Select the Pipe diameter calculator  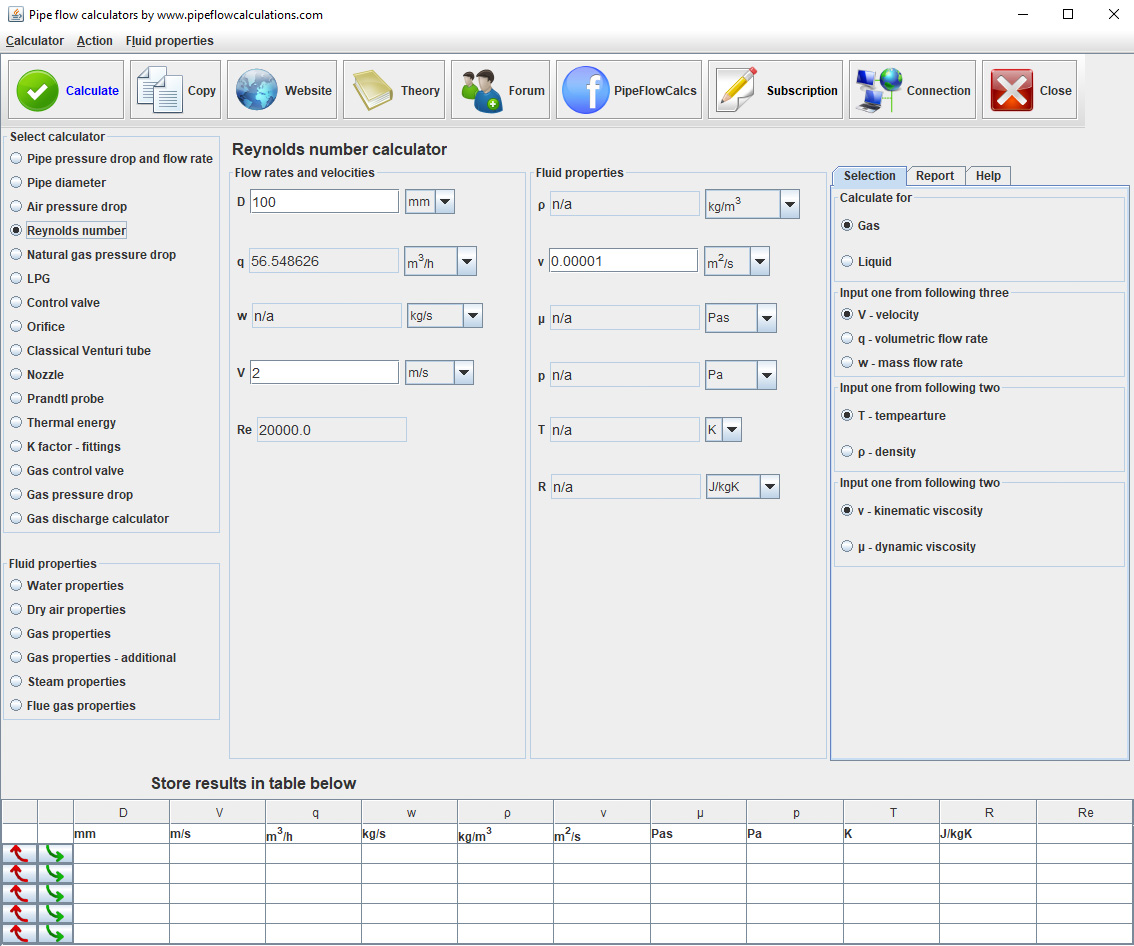[x=16, y=183]
